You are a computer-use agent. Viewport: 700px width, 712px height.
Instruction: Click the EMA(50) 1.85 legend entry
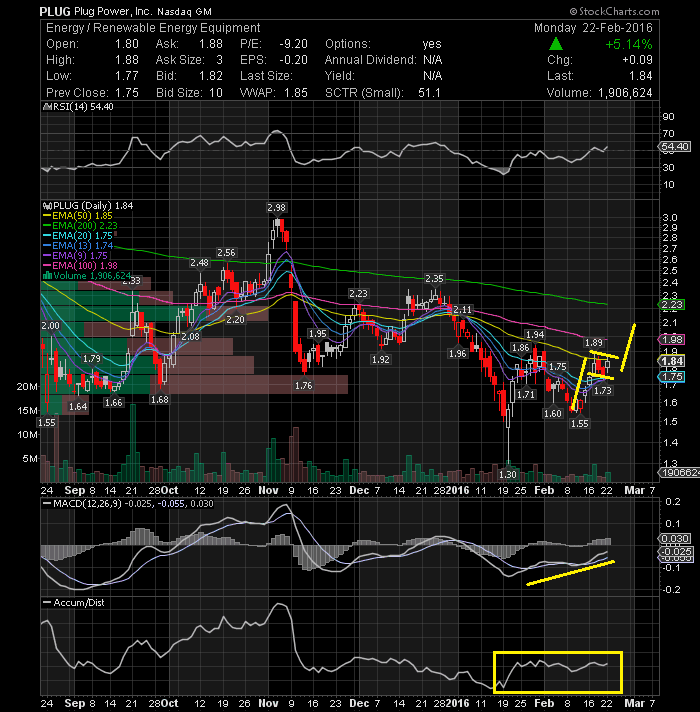tap(78, 216)
